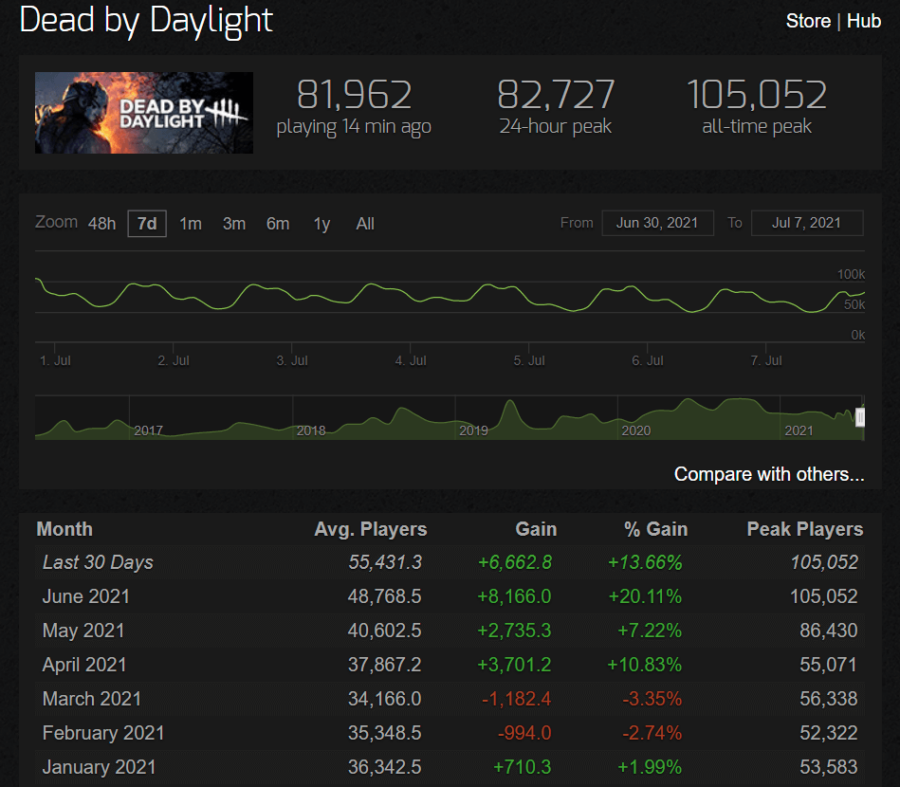Select the June 2021 row label
This screenshot has height=787, width=900.
[86, 596]
